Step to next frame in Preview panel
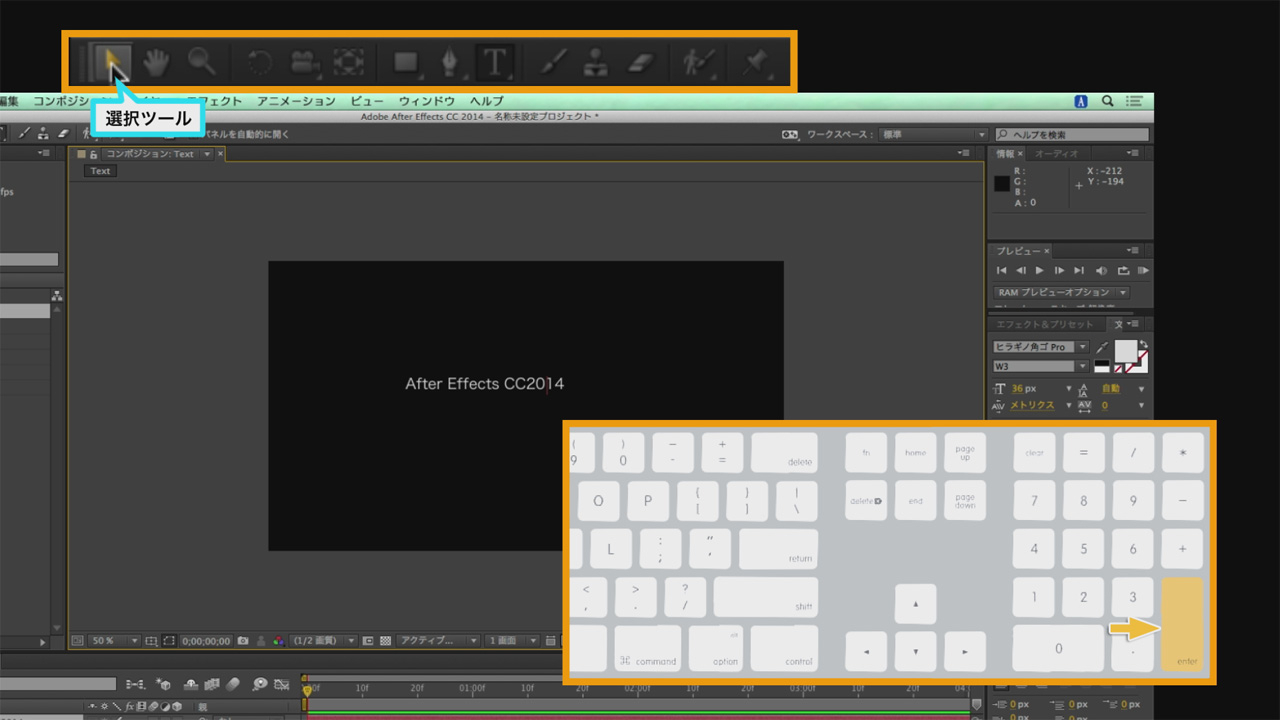1280x720 pixels. (x=1059, y=271)
